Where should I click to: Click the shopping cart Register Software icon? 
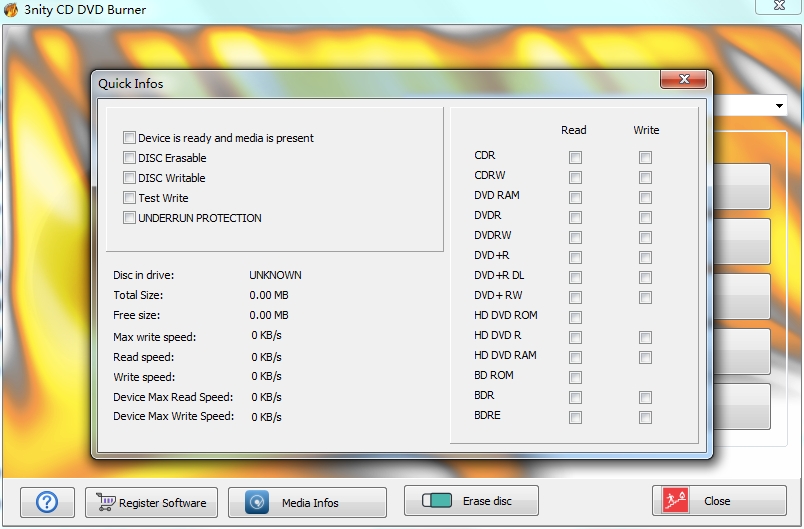coord(106,502)
